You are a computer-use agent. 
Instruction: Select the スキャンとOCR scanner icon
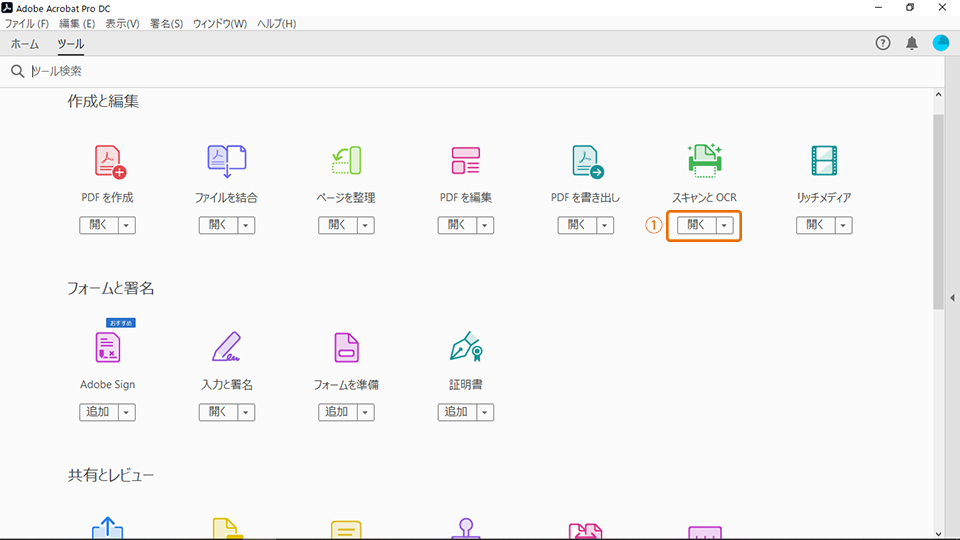point(705,161)
